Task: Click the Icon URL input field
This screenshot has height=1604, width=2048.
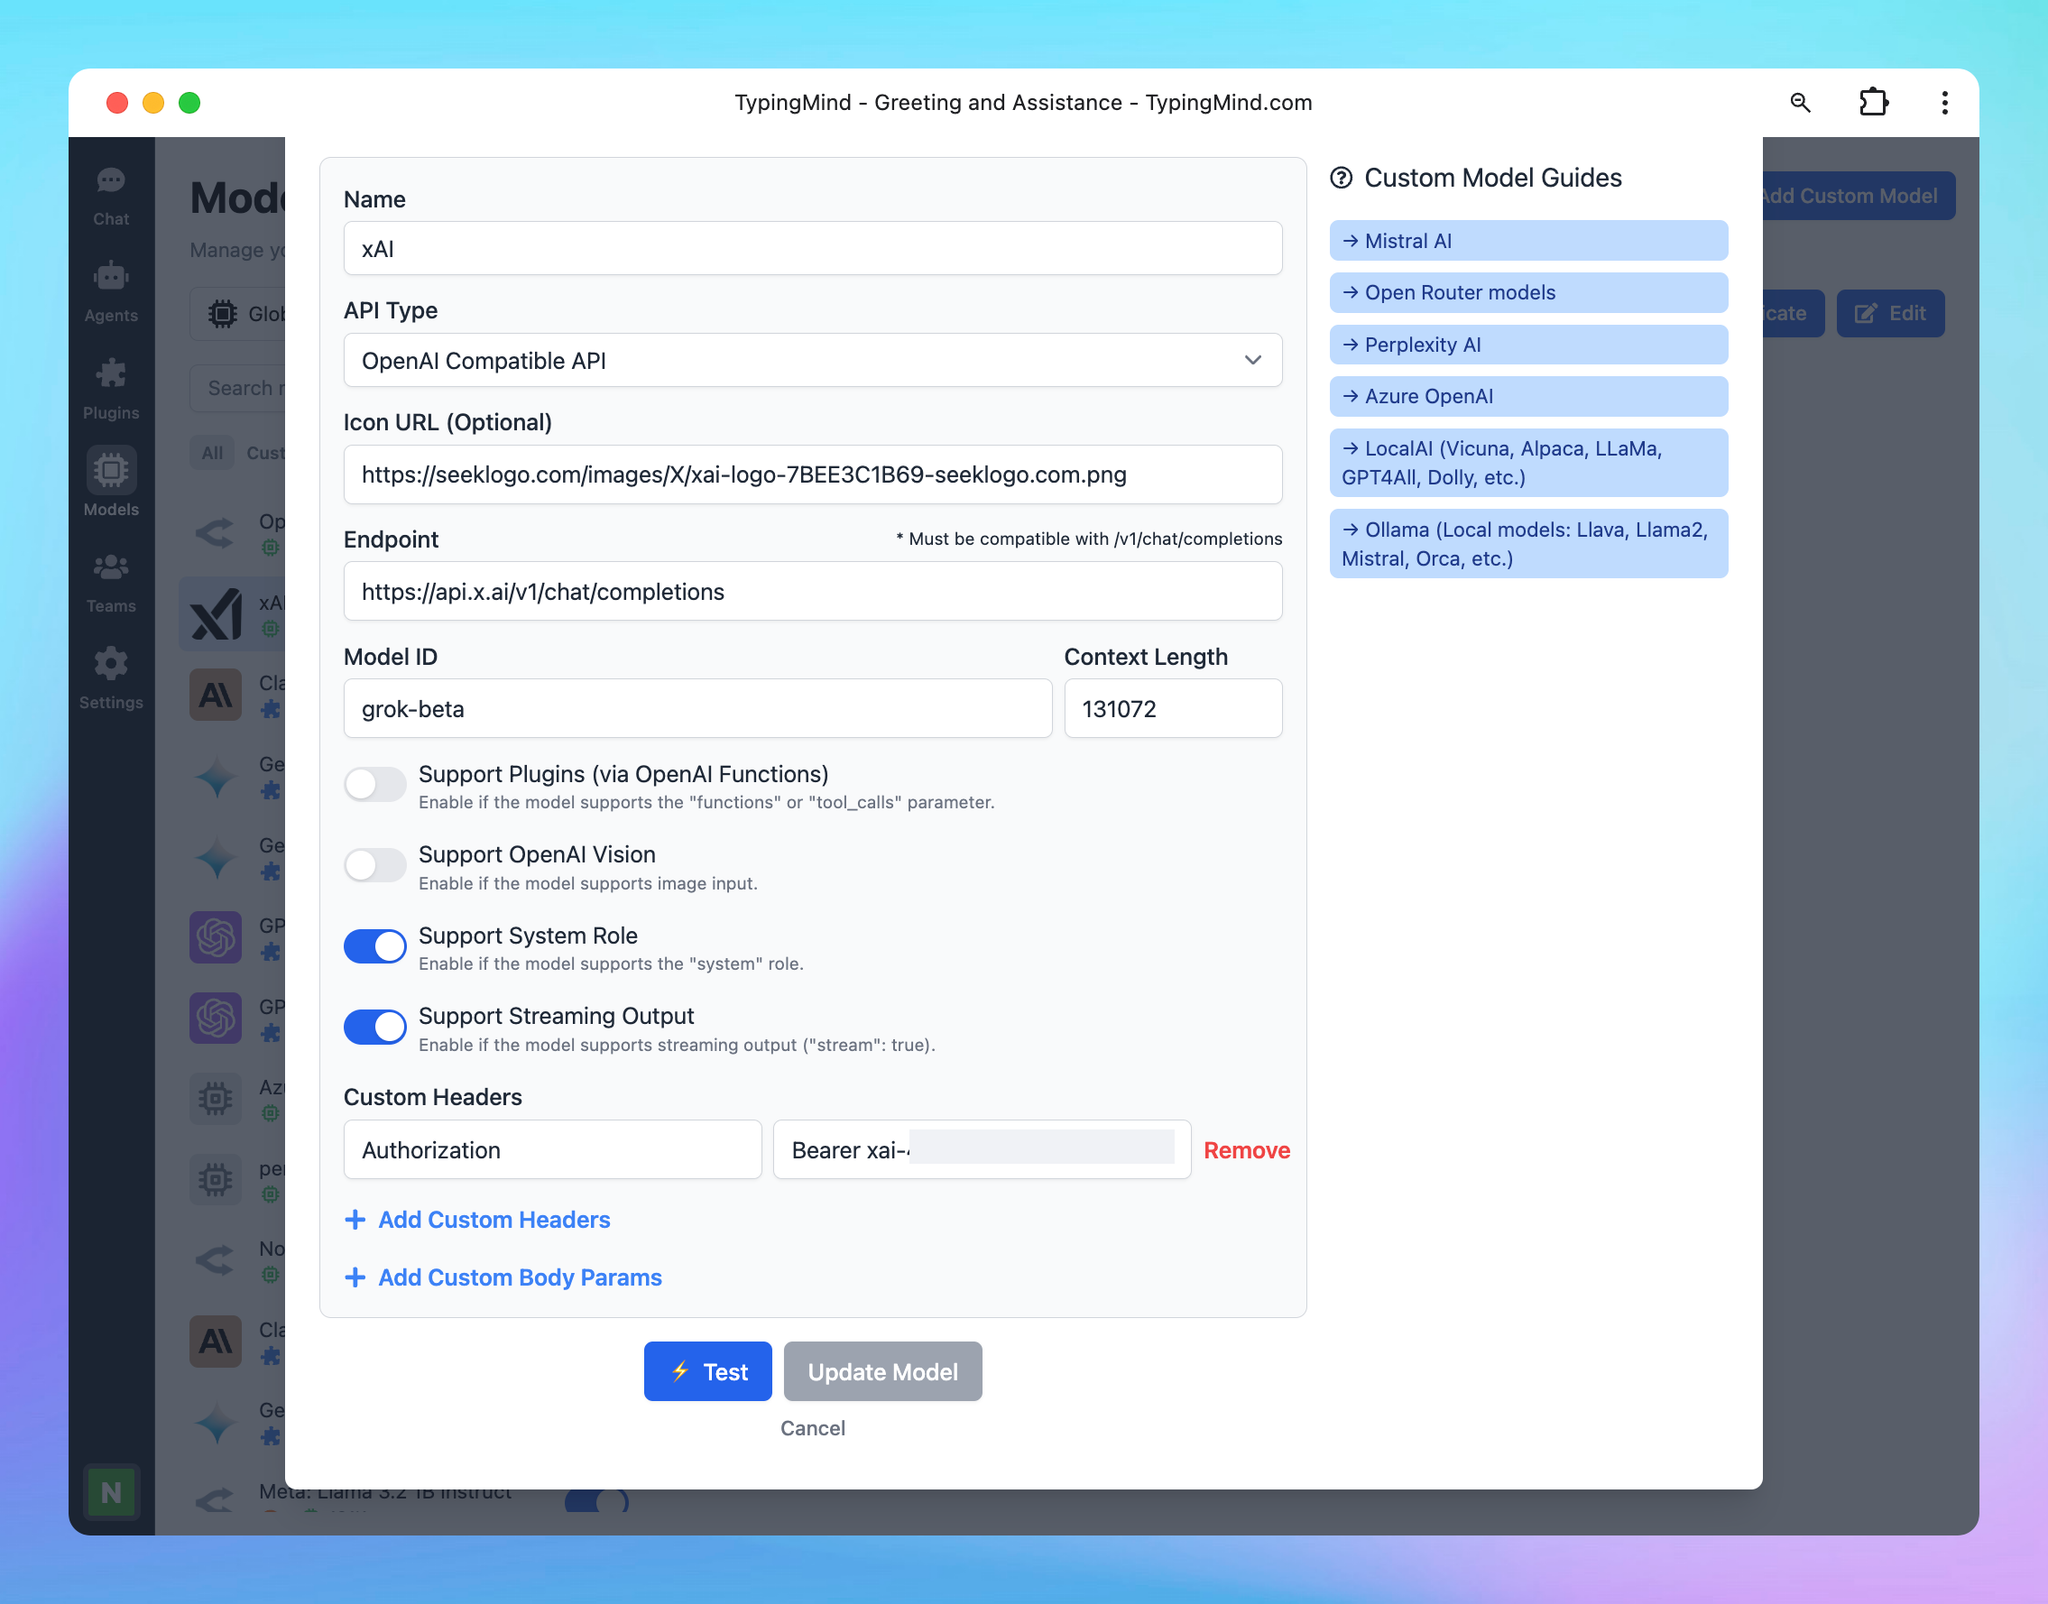Action: (x=813, y=474)
